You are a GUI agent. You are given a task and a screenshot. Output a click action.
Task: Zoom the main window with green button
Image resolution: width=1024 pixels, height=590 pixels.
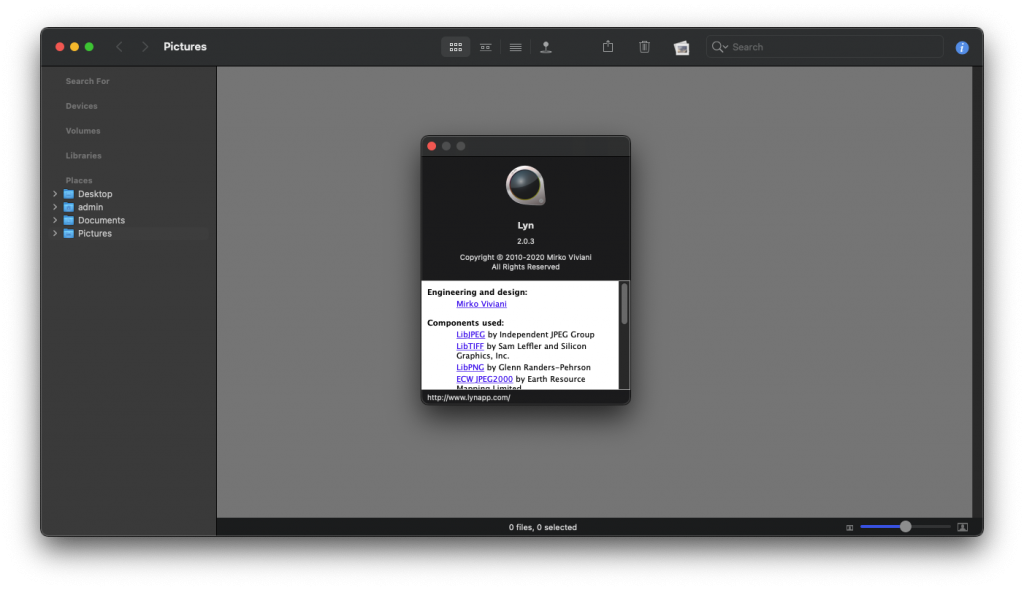point(89,47)
